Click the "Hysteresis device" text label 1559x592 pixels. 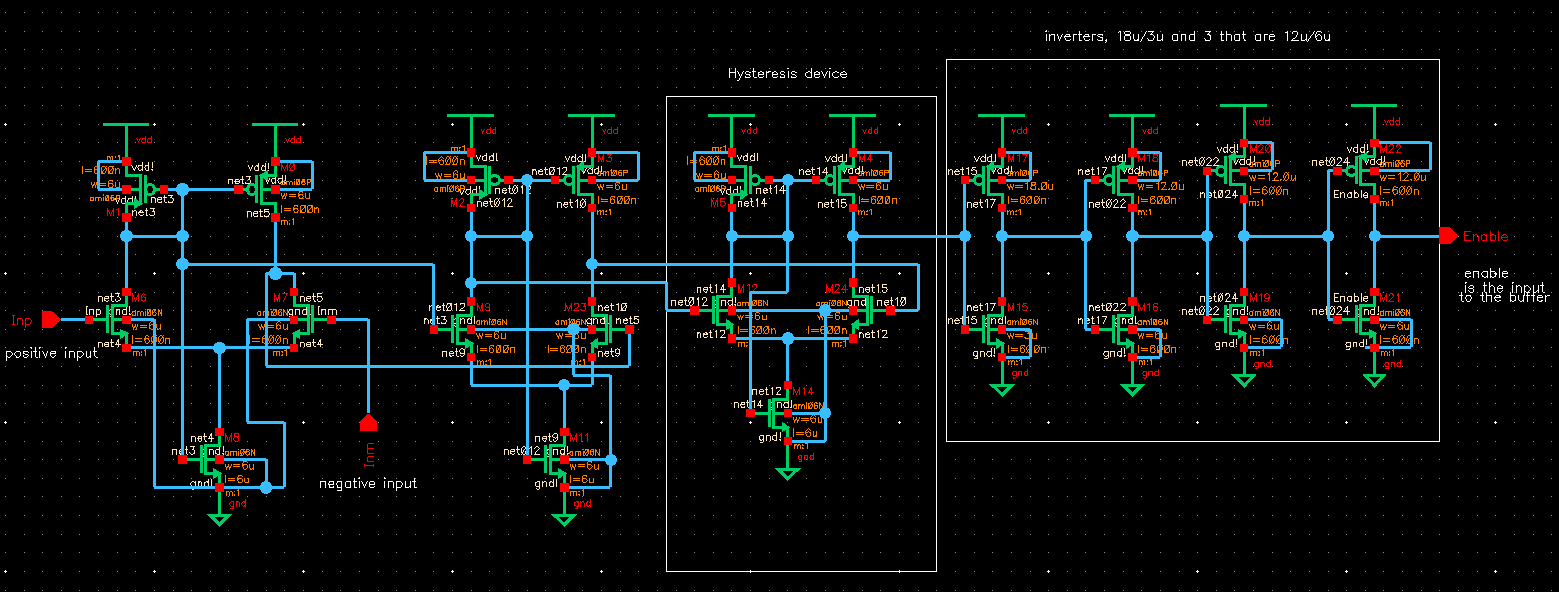coord(787,74)
